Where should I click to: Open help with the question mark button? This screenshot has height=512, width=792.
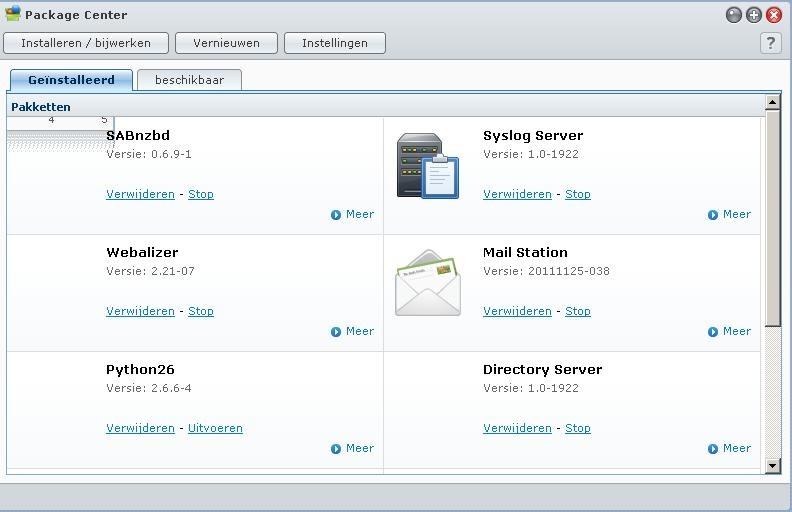point(770,43)
